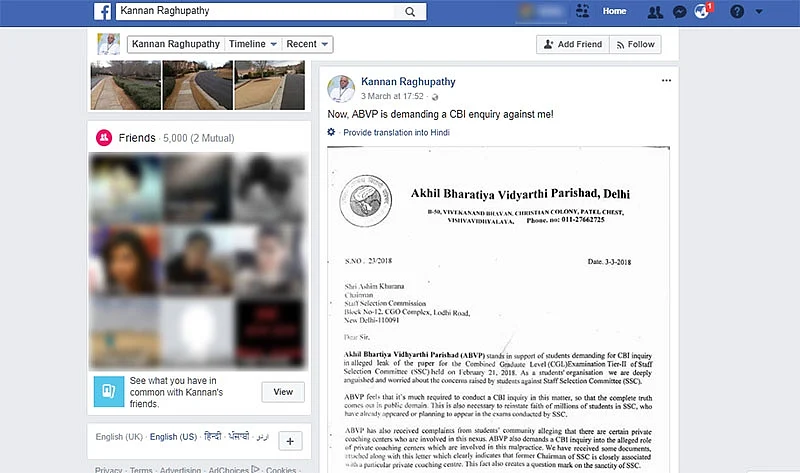Open the post author name Kannan Raghupathy

(x=408, y=82)
